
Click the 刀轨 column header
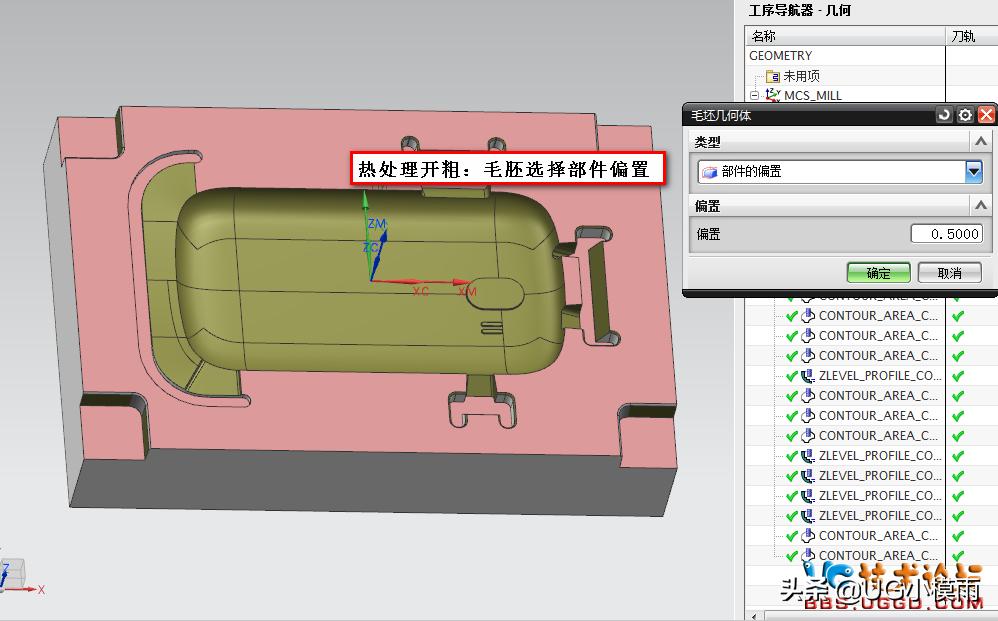(x=964, y=36)
